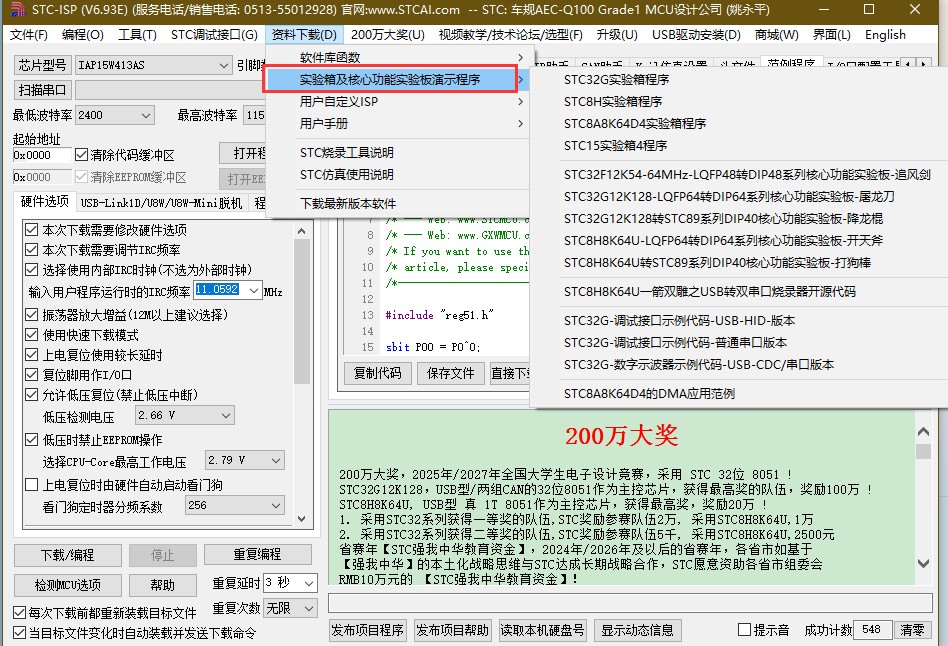Toggle 提示音 checkbox

pyautogui.click(x=744, y=630)
